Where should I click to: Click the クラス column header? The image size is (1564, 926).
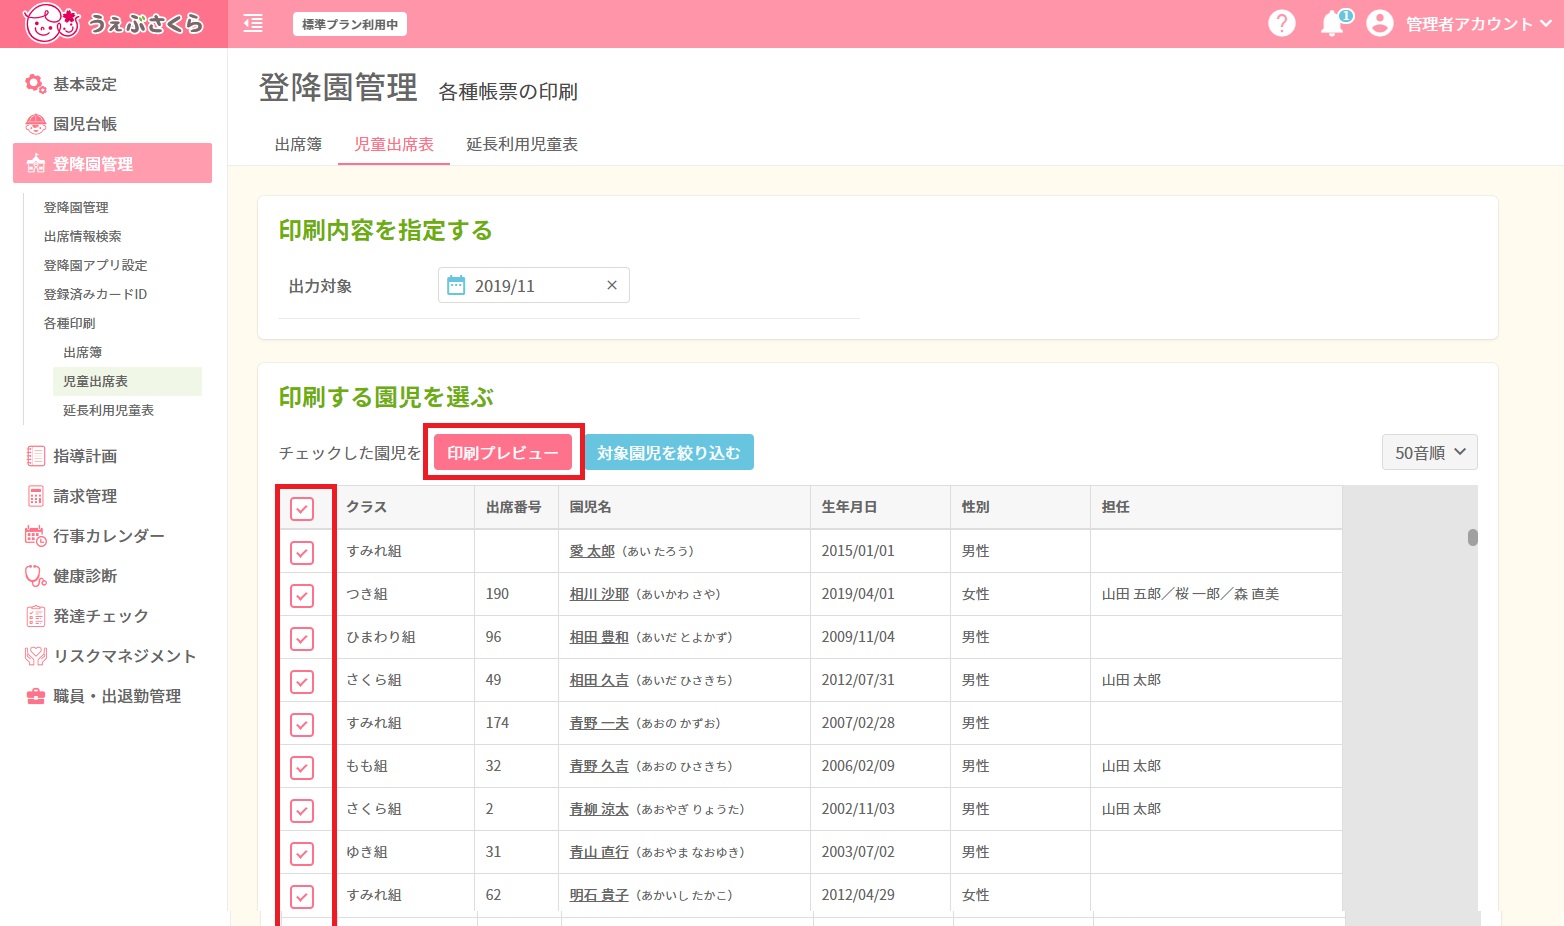405,507
